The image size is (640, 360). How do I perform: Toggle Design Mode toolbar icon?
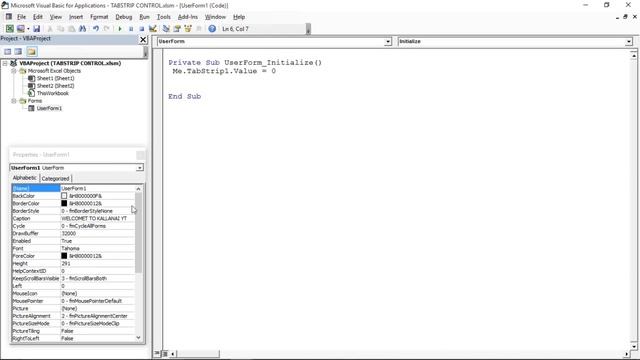[x=153, y=29]
